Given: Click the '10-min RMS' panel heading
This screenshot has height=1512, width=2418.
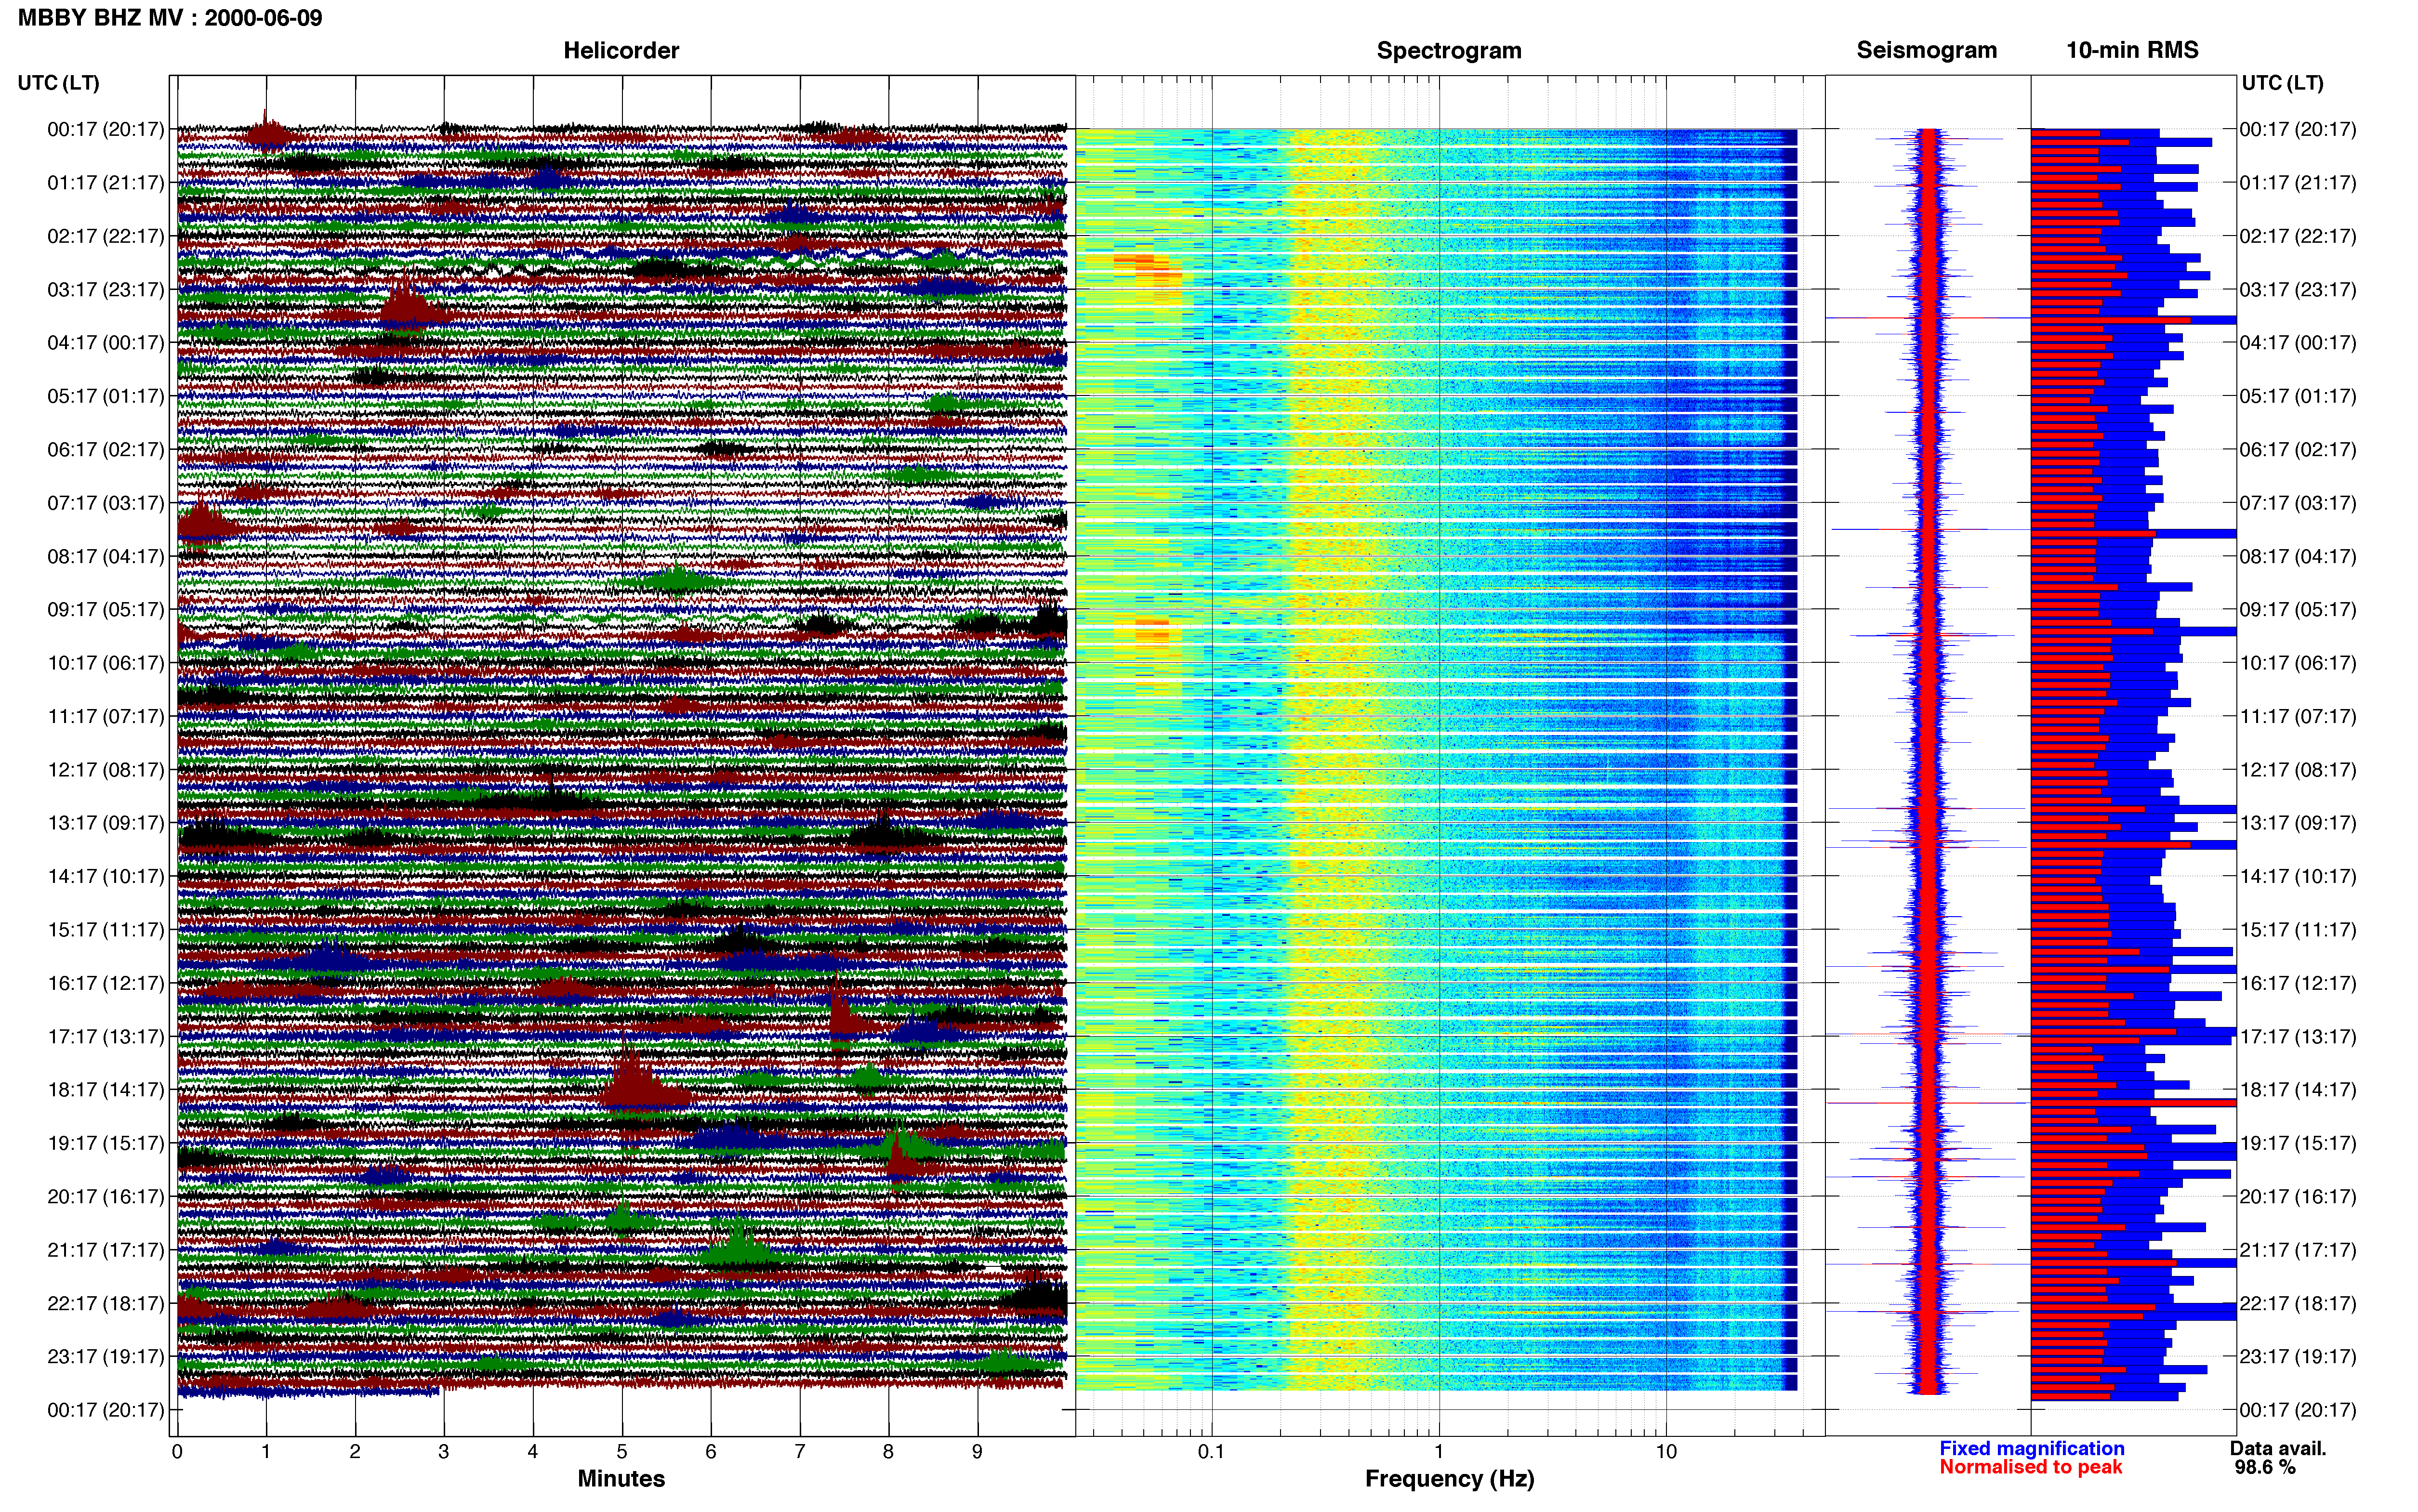Looking at the screenshot, I should pyautogui.click(x=2132, y=50).
